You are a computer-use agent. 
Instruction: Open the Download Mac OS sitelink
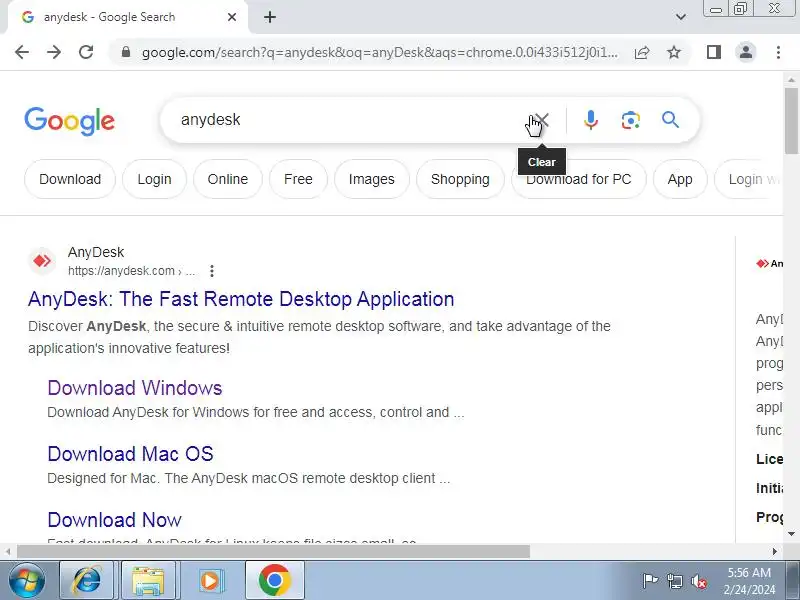click(x=130, y=454)
